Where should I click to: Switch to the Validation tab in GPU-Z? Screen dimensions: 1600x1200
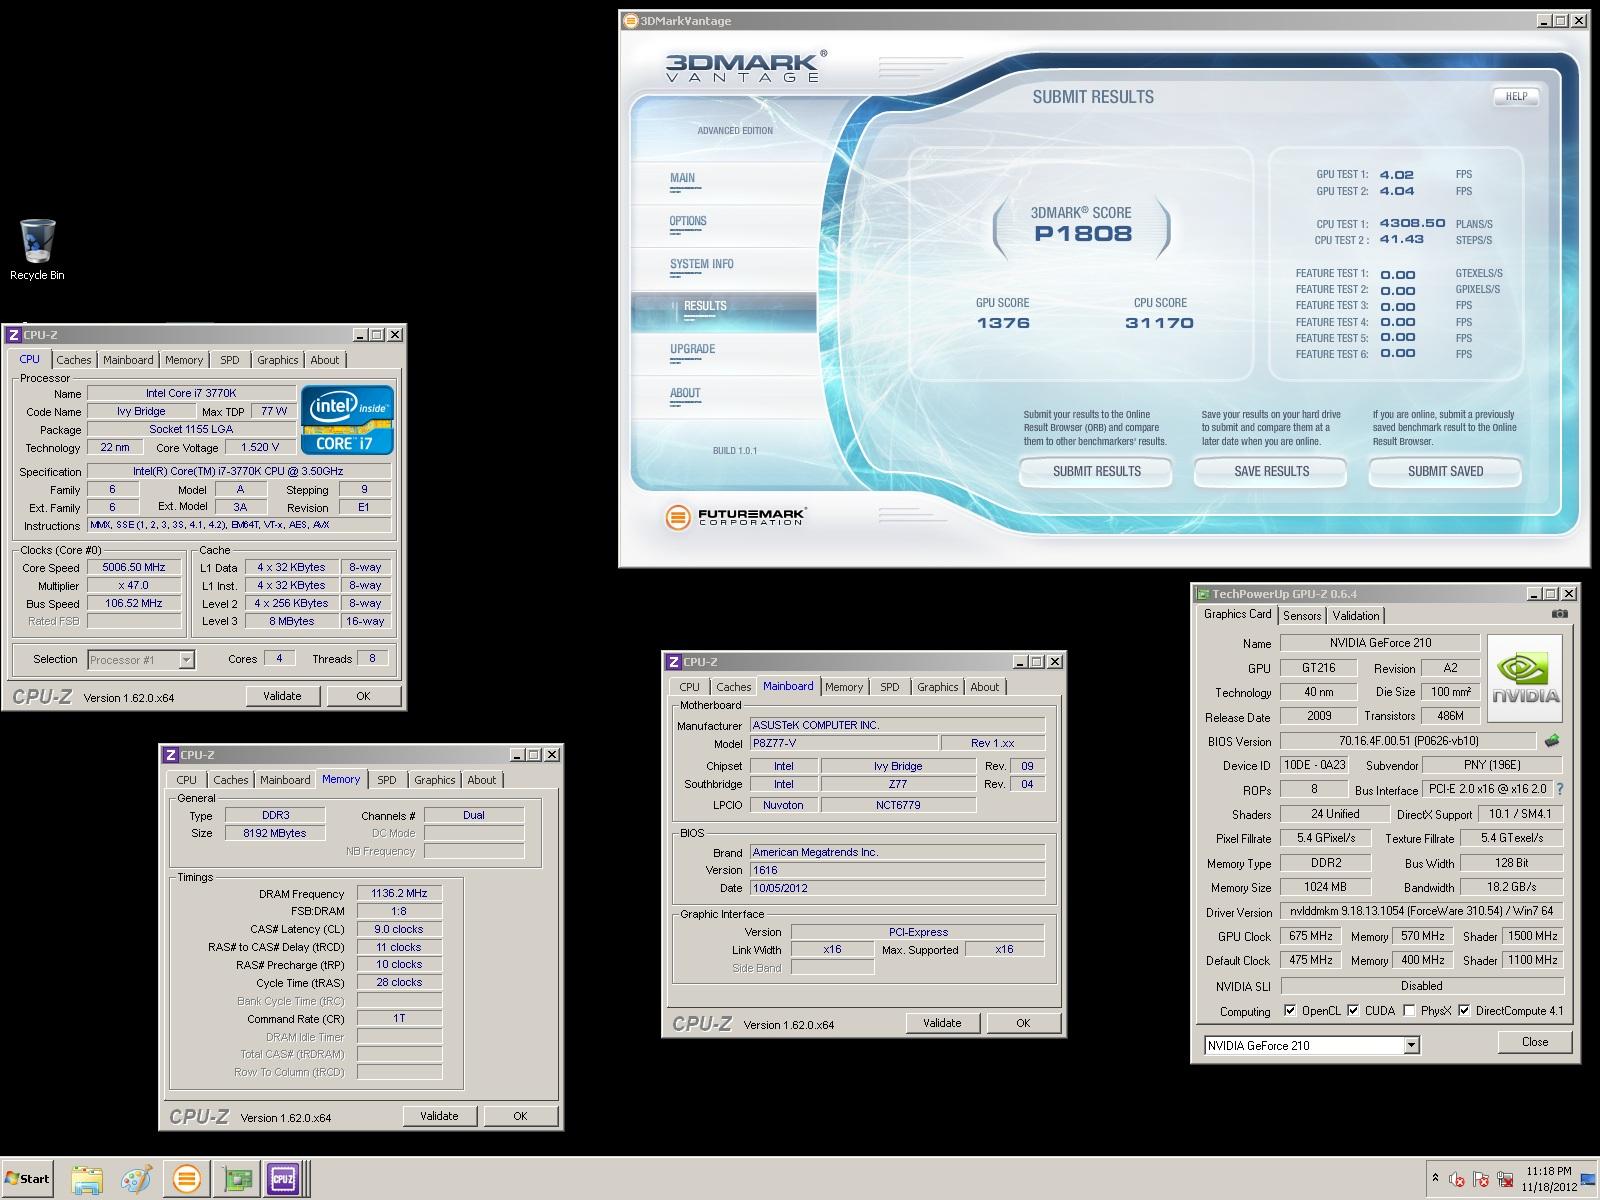1356,616
